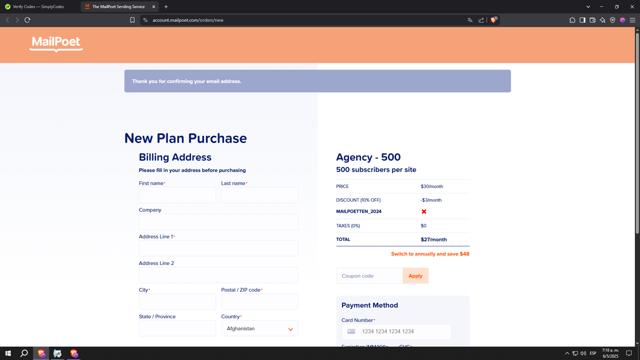Click the Card Number input field
Screen dimensions: 640x360
[x=396, y=331]
